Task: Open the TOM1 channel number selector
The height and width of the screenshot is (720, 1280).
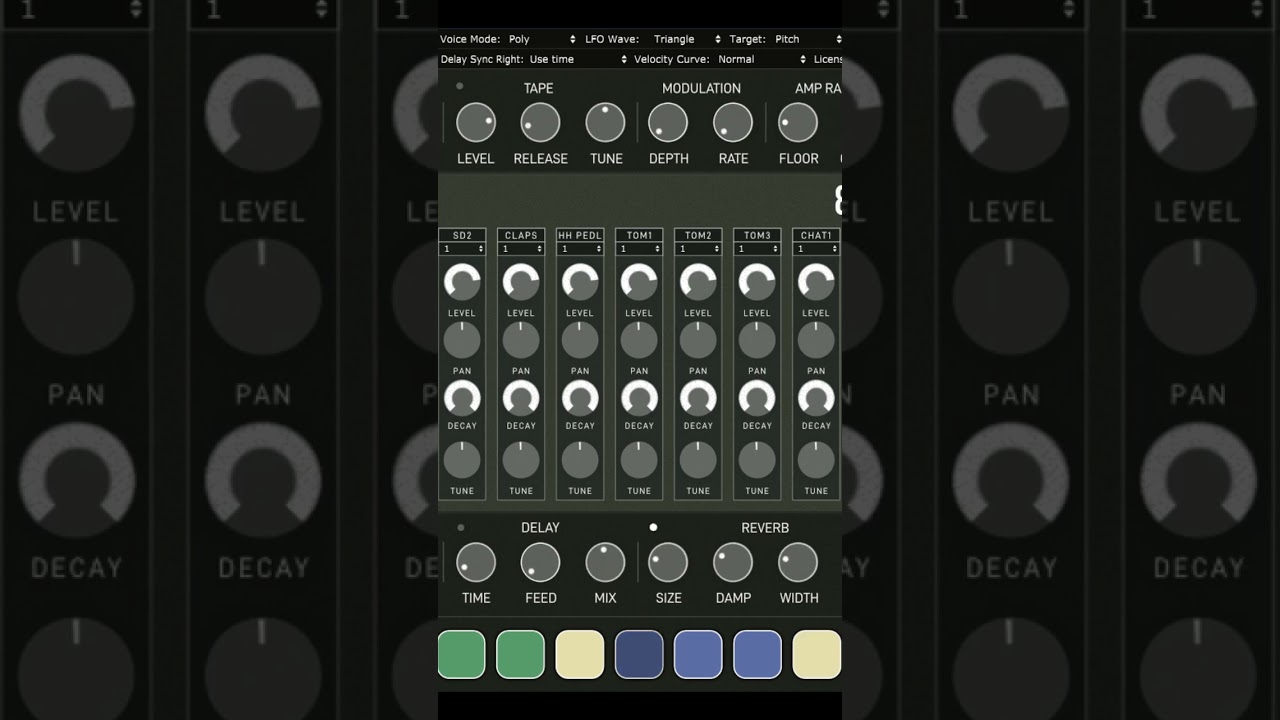Action: tap(639, 249)
